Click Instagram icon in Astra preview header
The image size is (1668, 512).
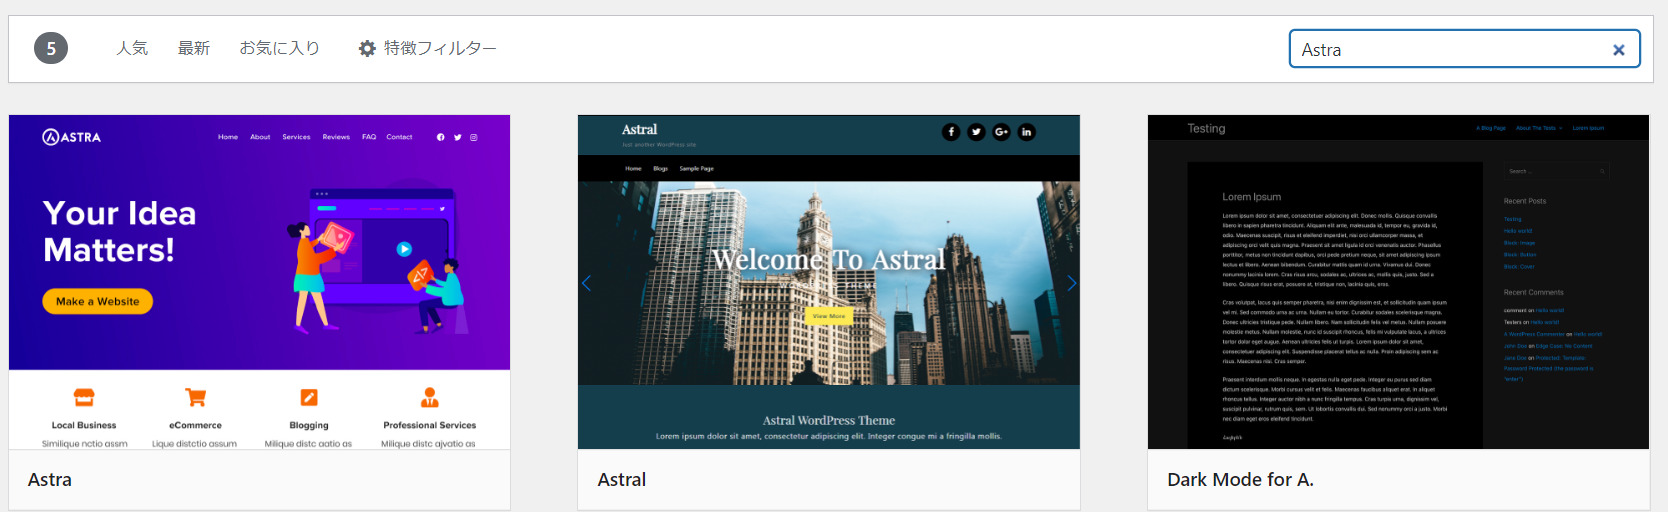click(474, 137)
